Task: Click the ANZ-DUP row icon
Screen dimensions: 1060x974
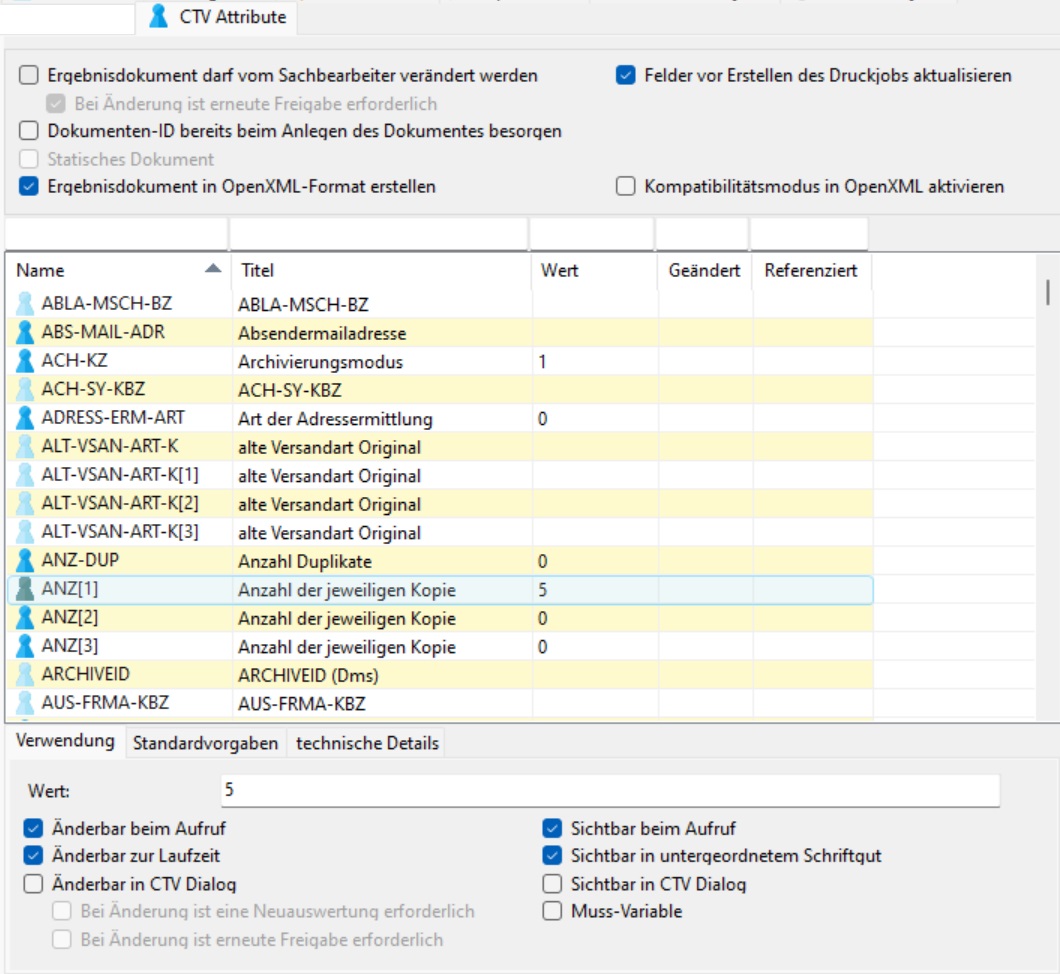Action: pos(25,560)
